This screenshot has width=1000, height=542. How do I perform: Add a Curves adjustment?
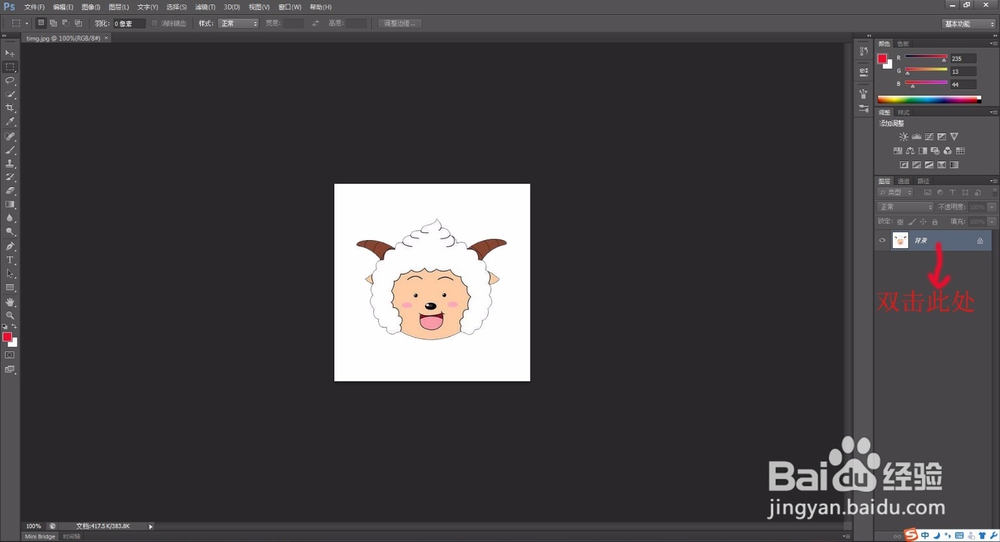point(929,136)
